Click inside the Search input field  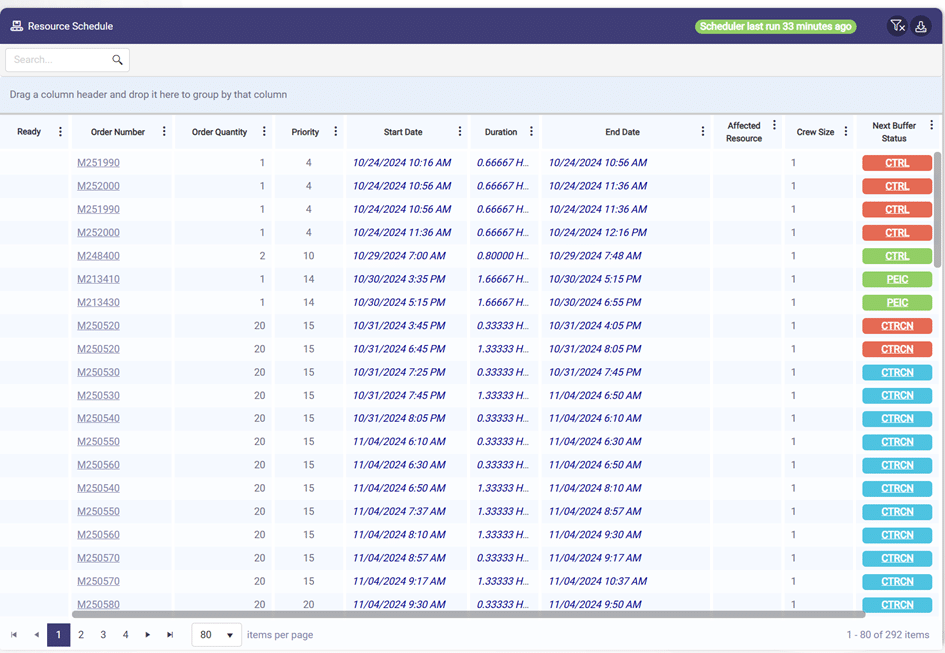click(x=60, y=59)
